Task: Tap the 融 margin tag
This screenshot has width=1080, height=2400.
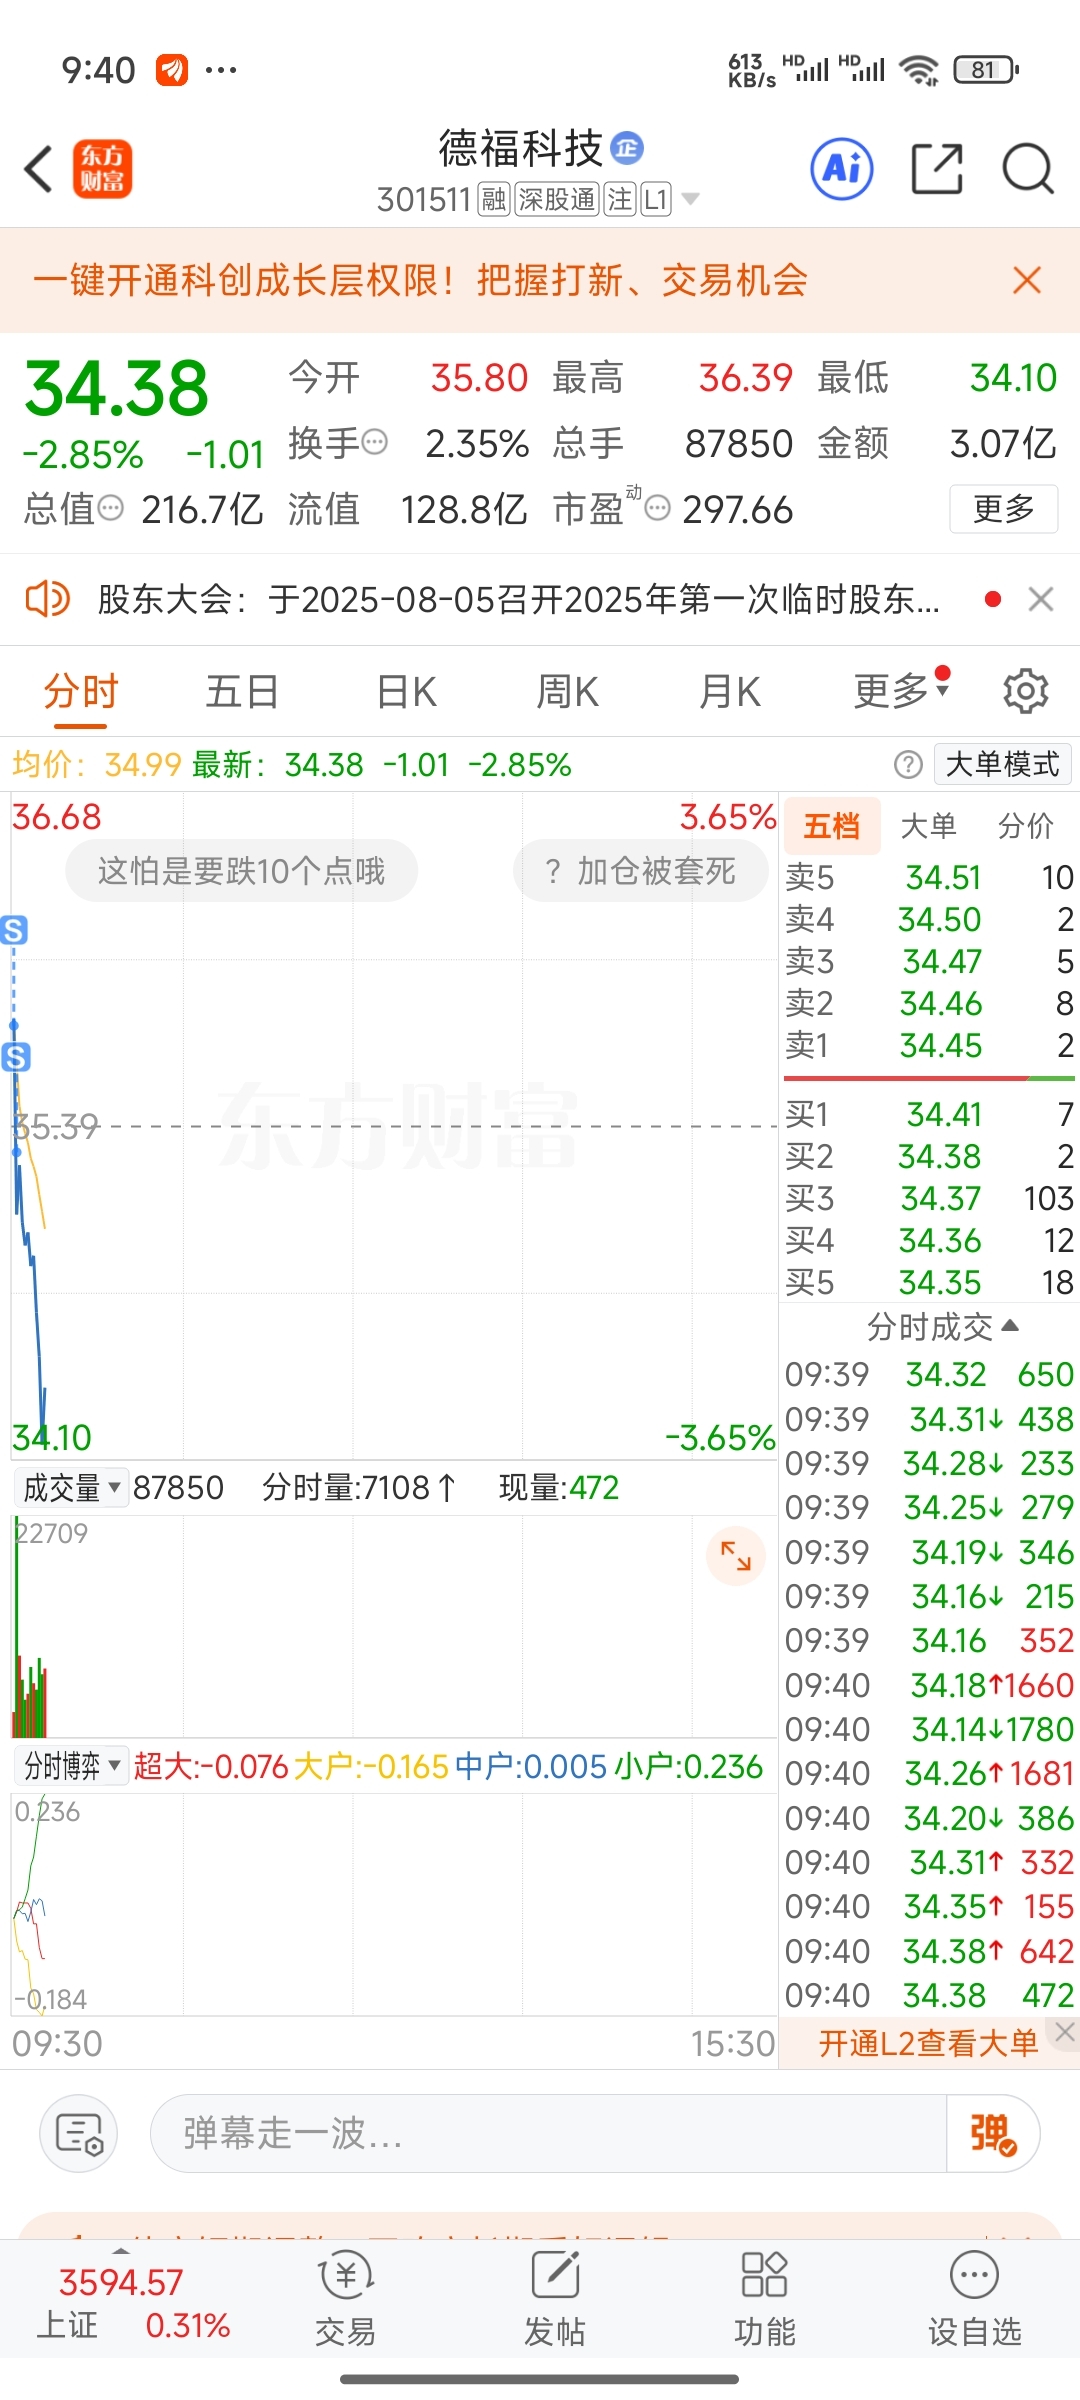Action: (494, 199)
